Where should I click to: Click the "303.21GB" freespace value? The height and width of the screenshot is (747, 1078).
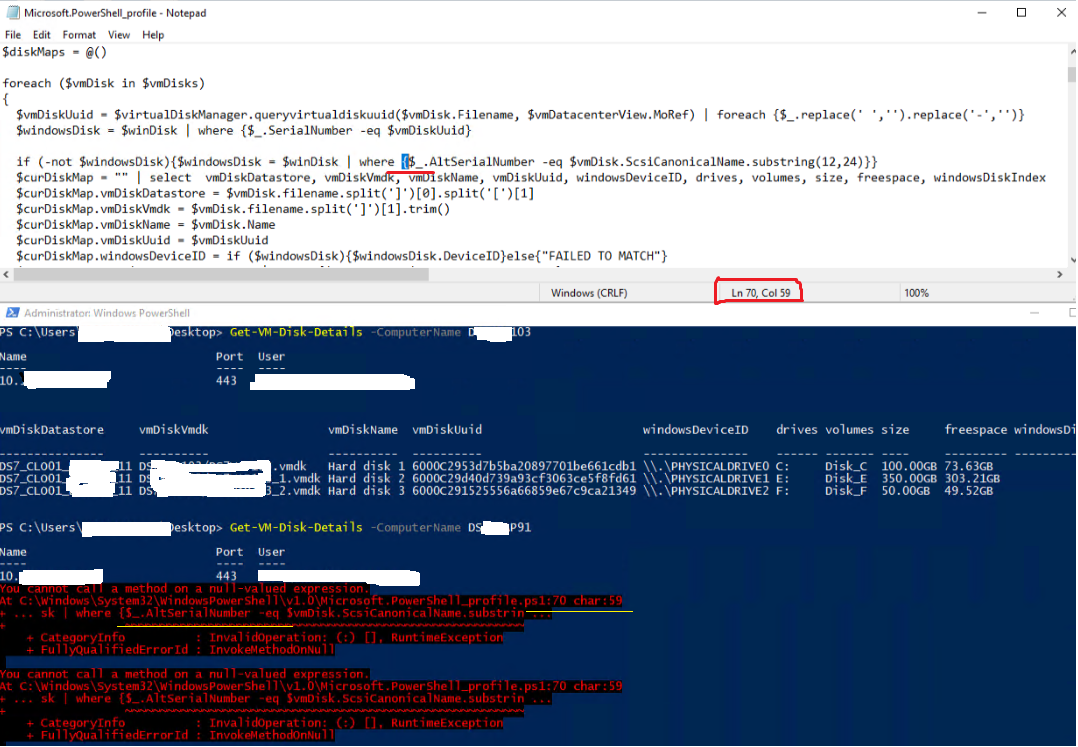point(972,479)
